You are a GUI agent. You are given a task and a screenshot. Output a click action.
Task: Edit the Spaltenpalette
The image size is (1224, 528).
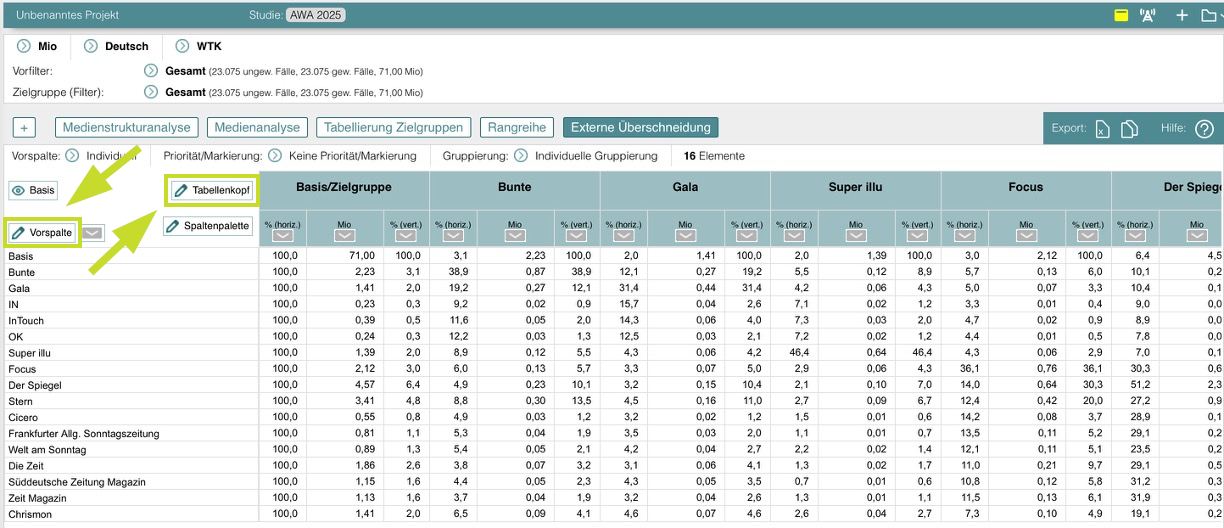click(208, 226)
